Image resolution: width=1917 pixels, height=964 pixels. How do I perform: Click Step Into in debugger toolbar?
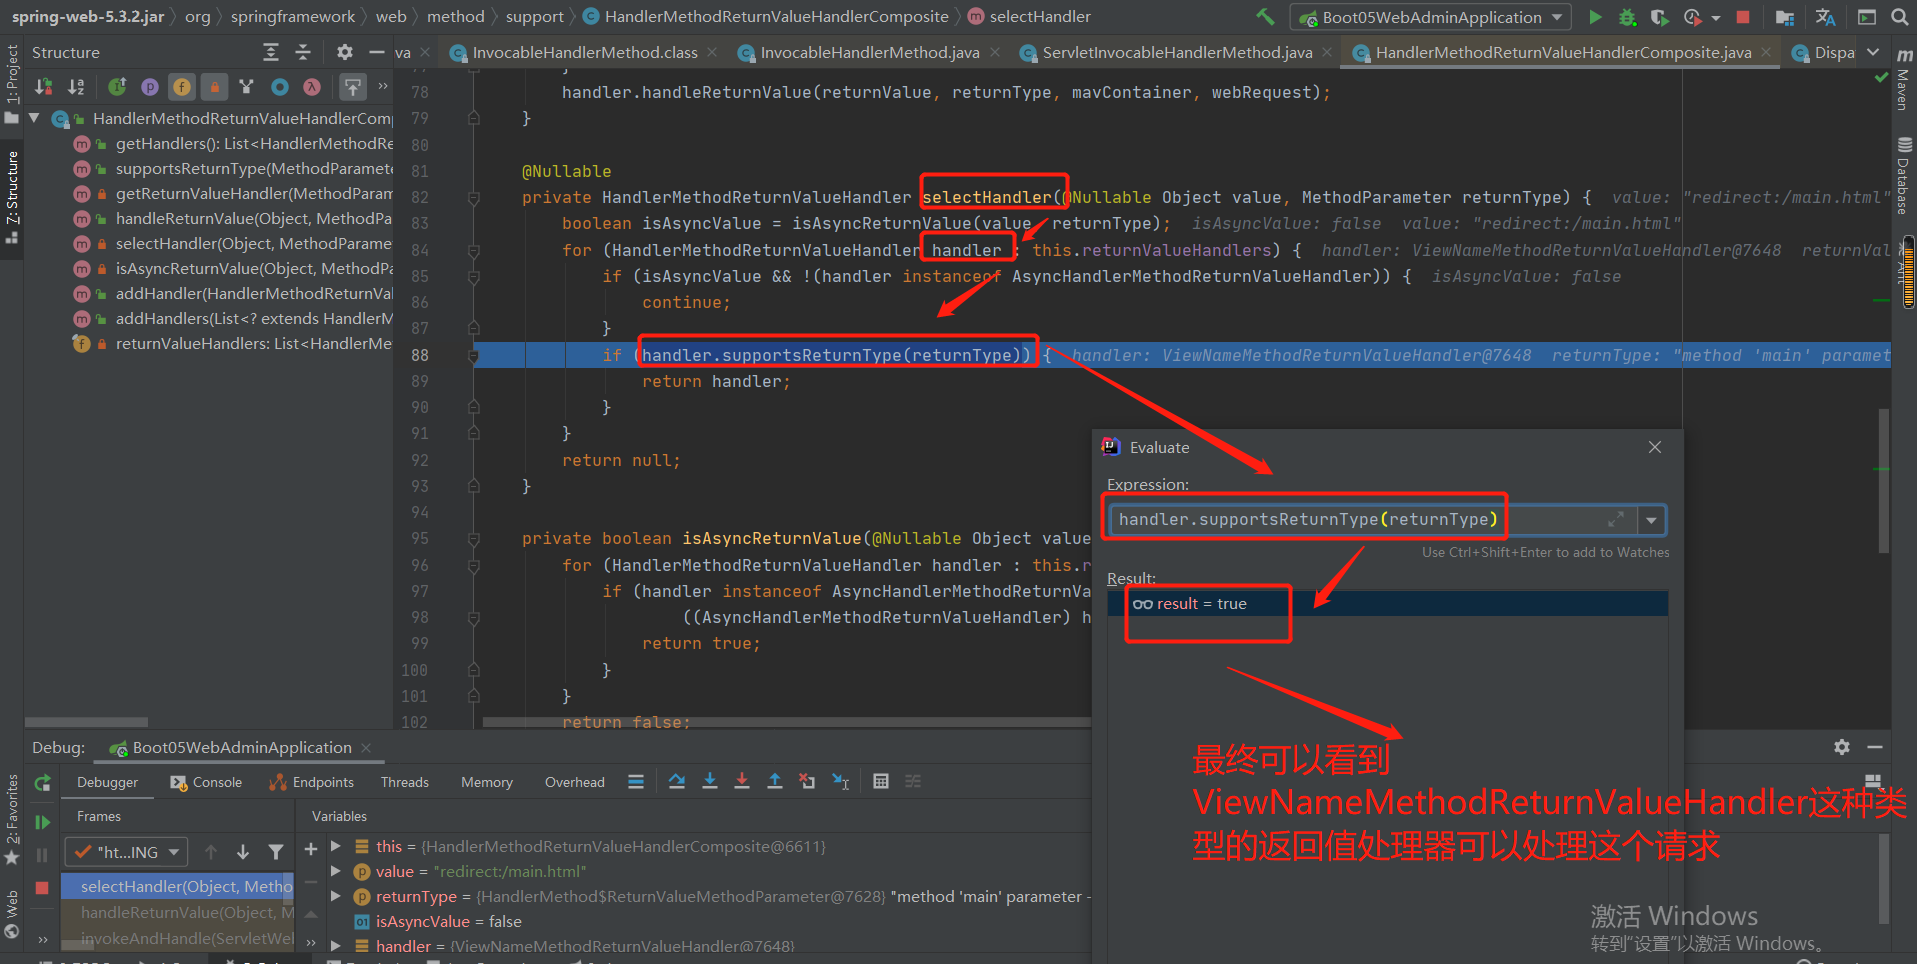pyautogui.click(x=710, y=782)
